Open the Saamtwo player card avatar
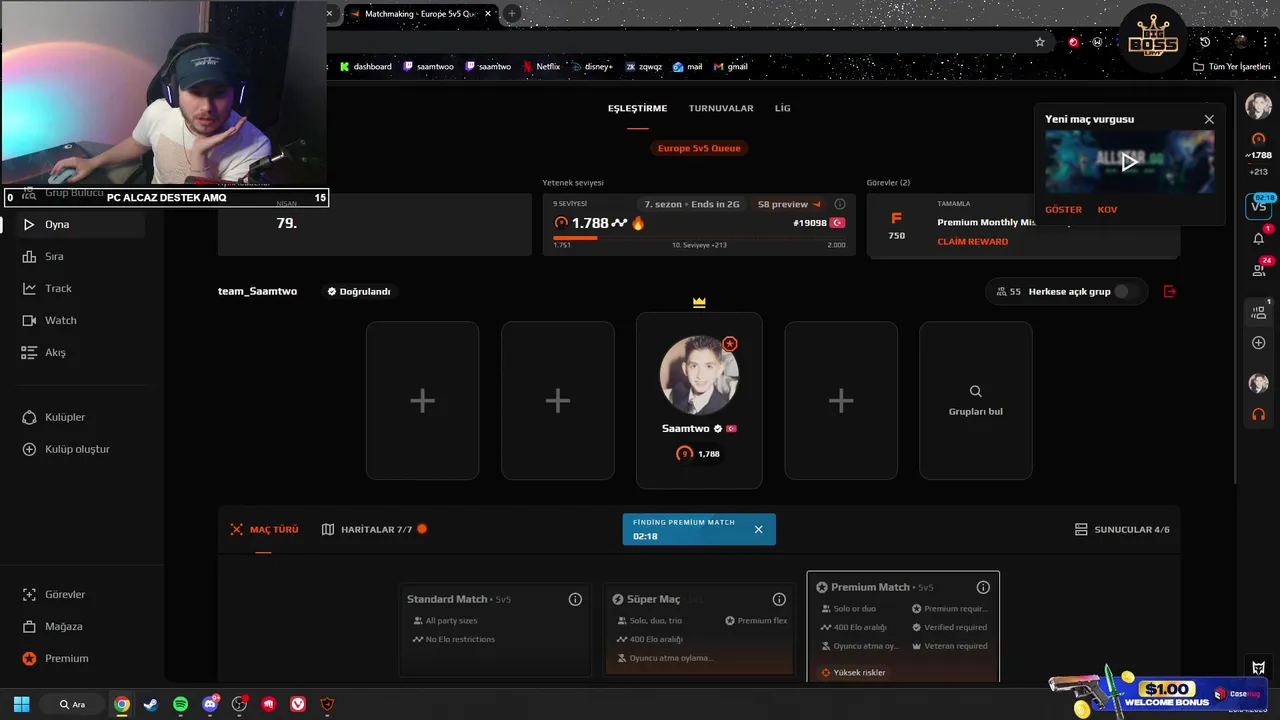The height and width of the screenshot is (720, 1280). [x=699, y=375]
